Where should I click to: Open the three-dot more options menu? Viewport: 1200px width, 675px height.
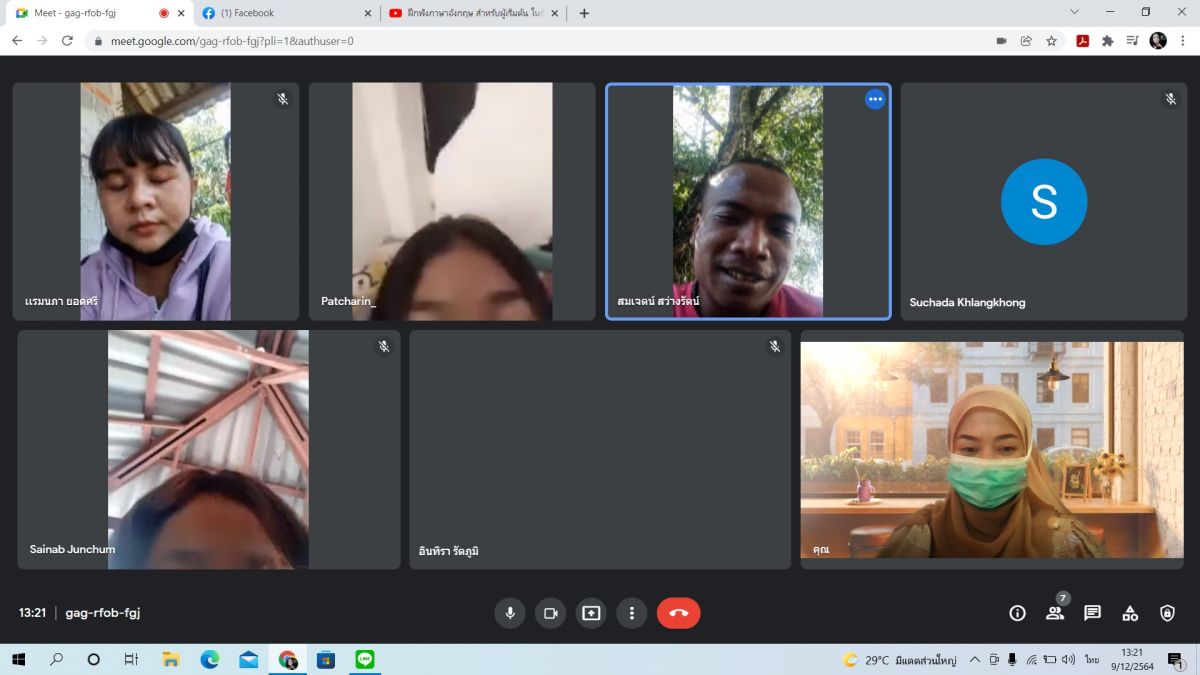(x=631, y=613)
